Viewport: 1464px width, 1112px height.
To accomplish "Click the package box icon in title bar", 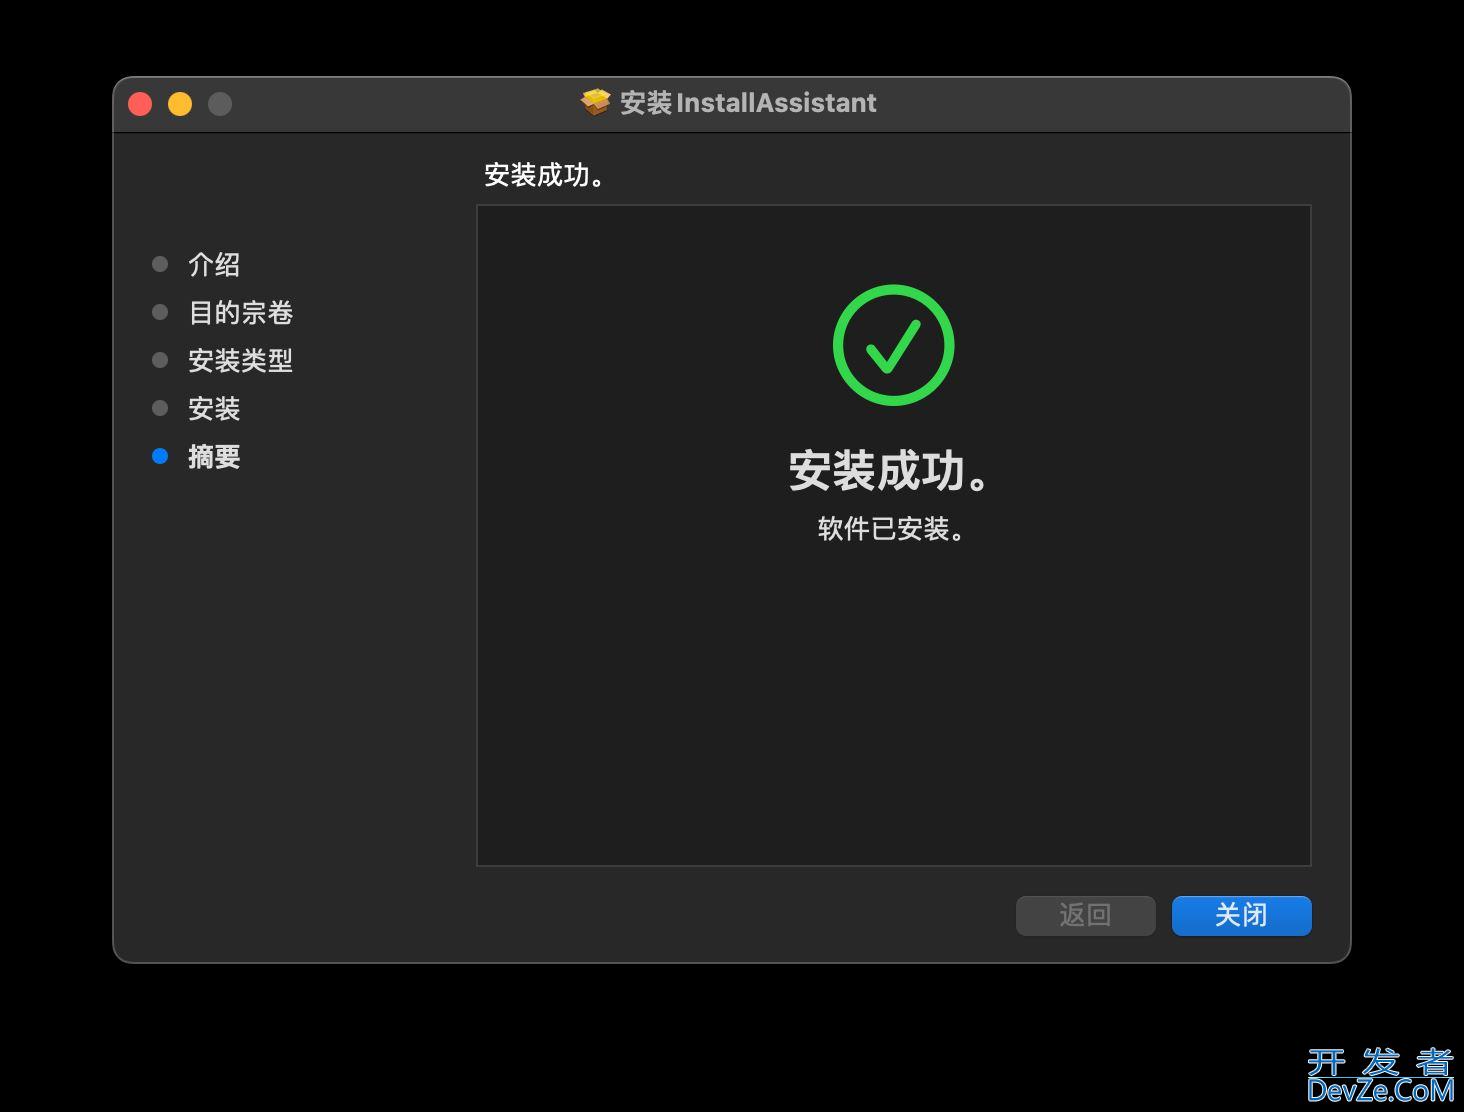I will [596, 102].
